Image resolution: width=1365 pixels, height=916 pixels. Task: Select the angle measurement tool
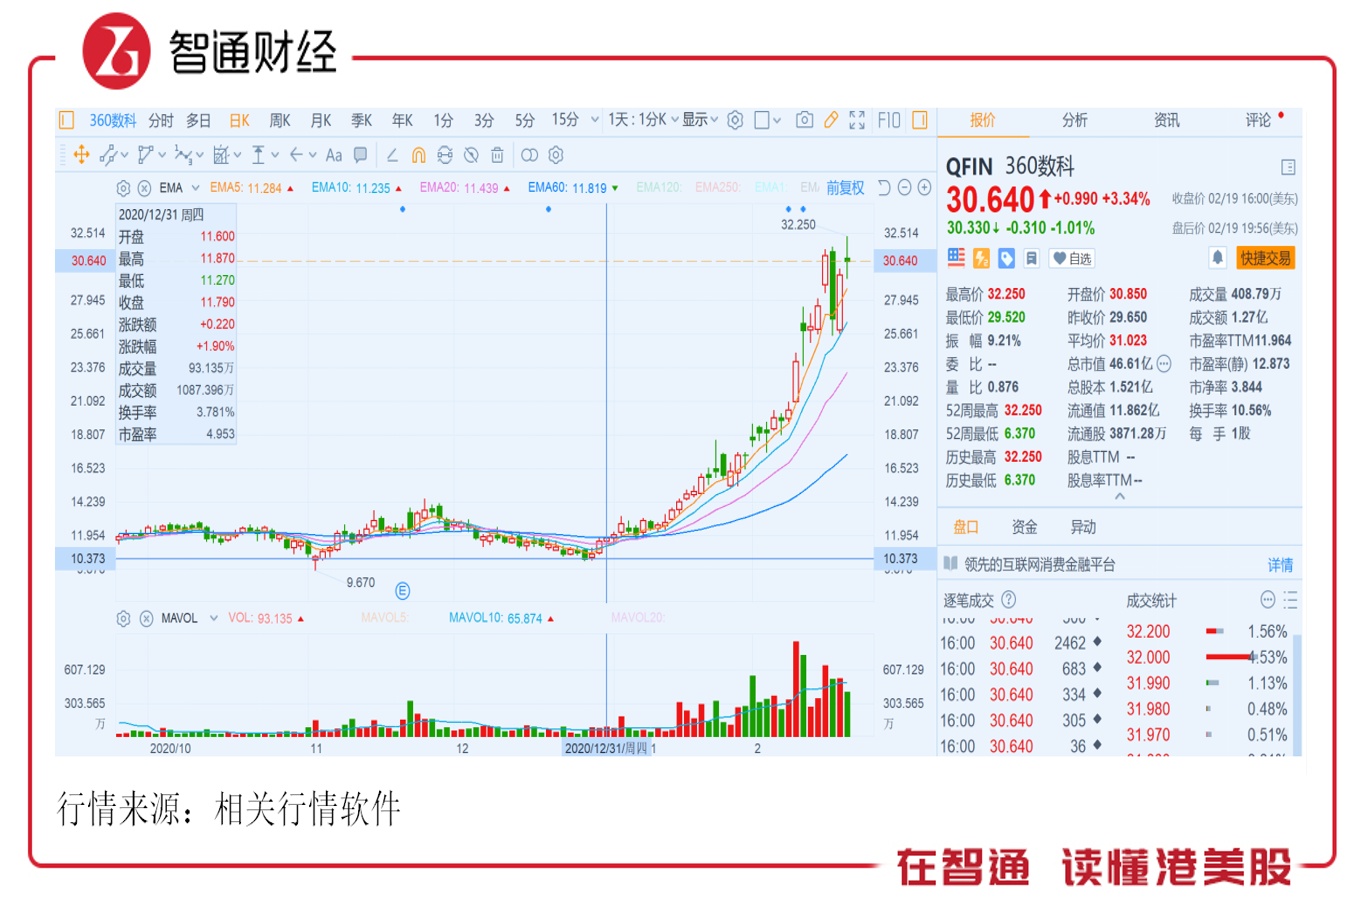pos(392,155)
